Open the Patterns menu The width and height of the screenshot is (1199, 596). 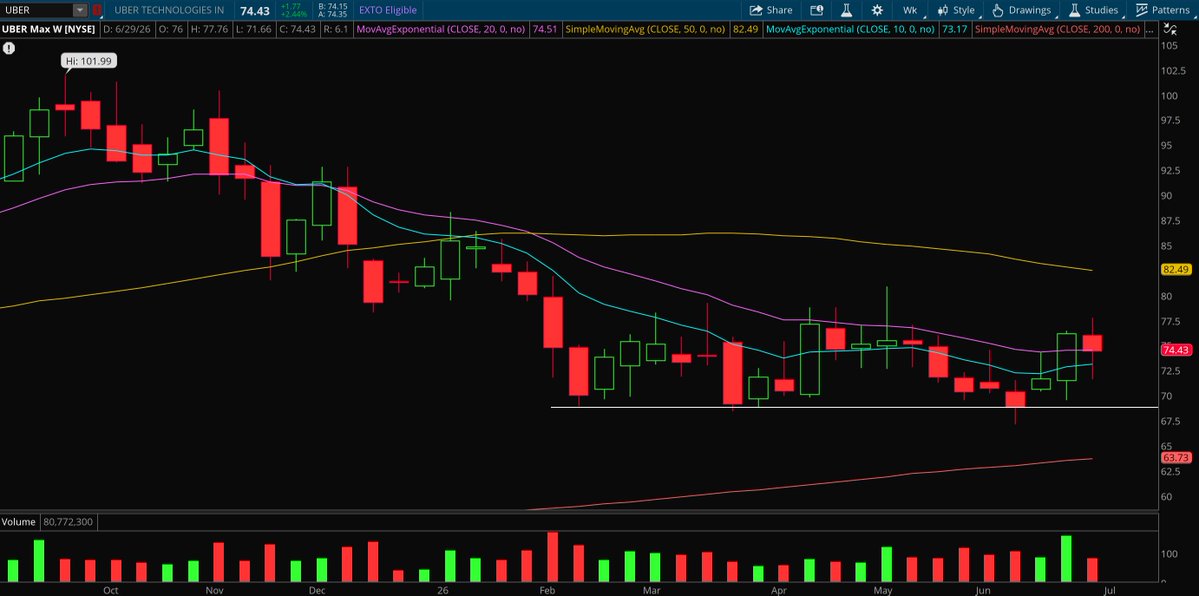tap(1162, 10)
